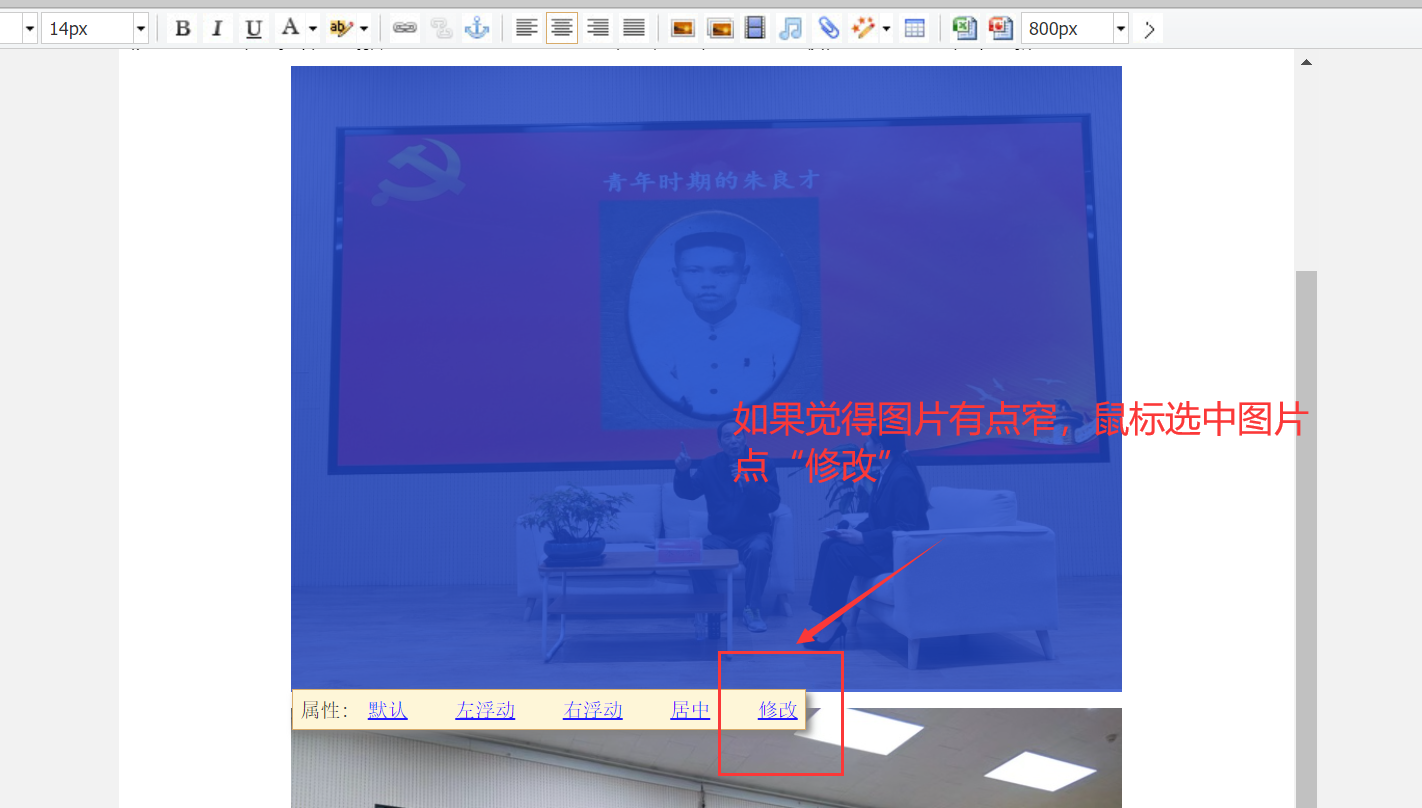Viewport: 1422px width, 808px height.
Task: Insert a single image
Action: click(683, 29)
